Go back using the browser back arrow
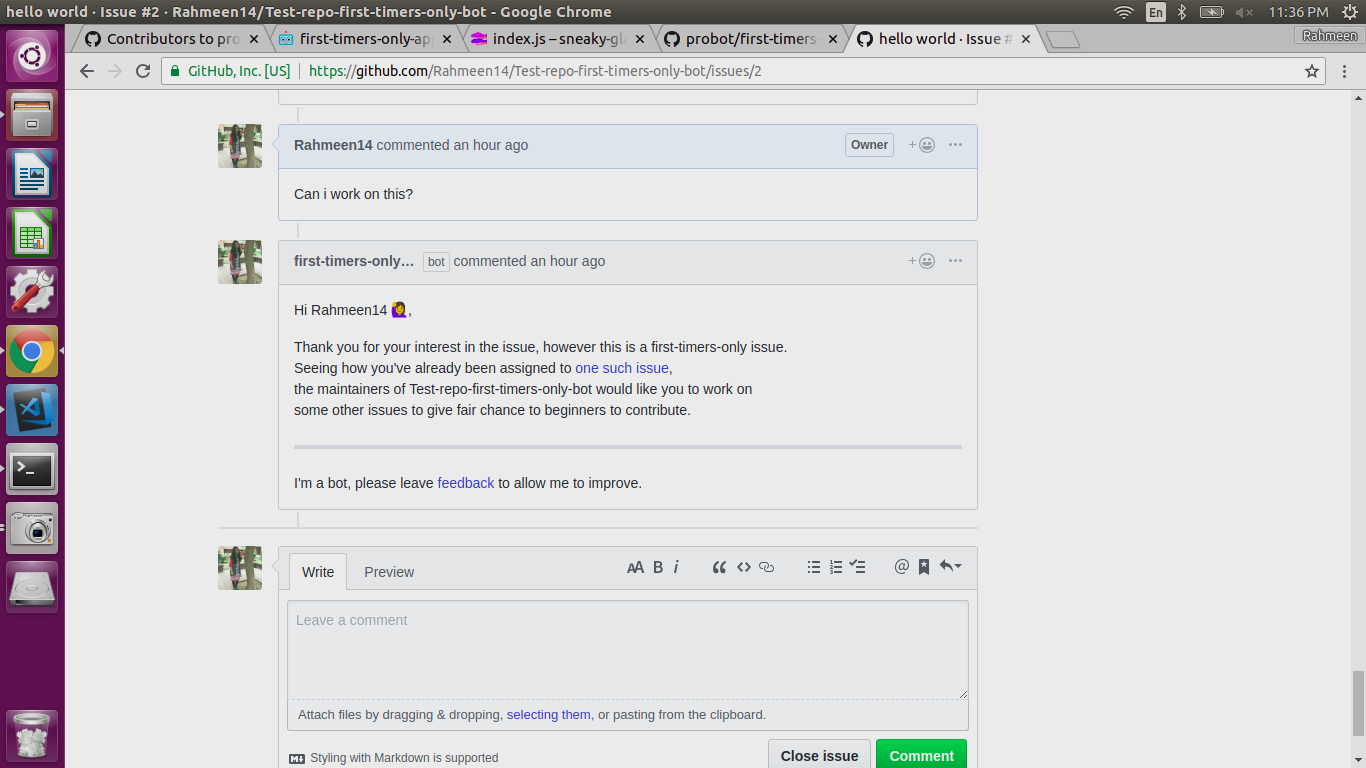 pyautogui.click(x=87, y=71)
